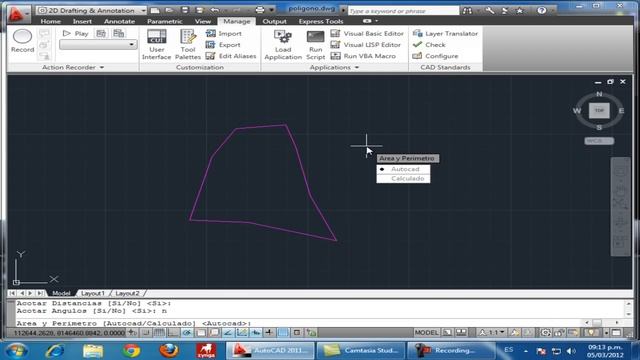Viewport: 640px width, 360px height.
Task: Expand the Applications panel
Action: [334, 67]
